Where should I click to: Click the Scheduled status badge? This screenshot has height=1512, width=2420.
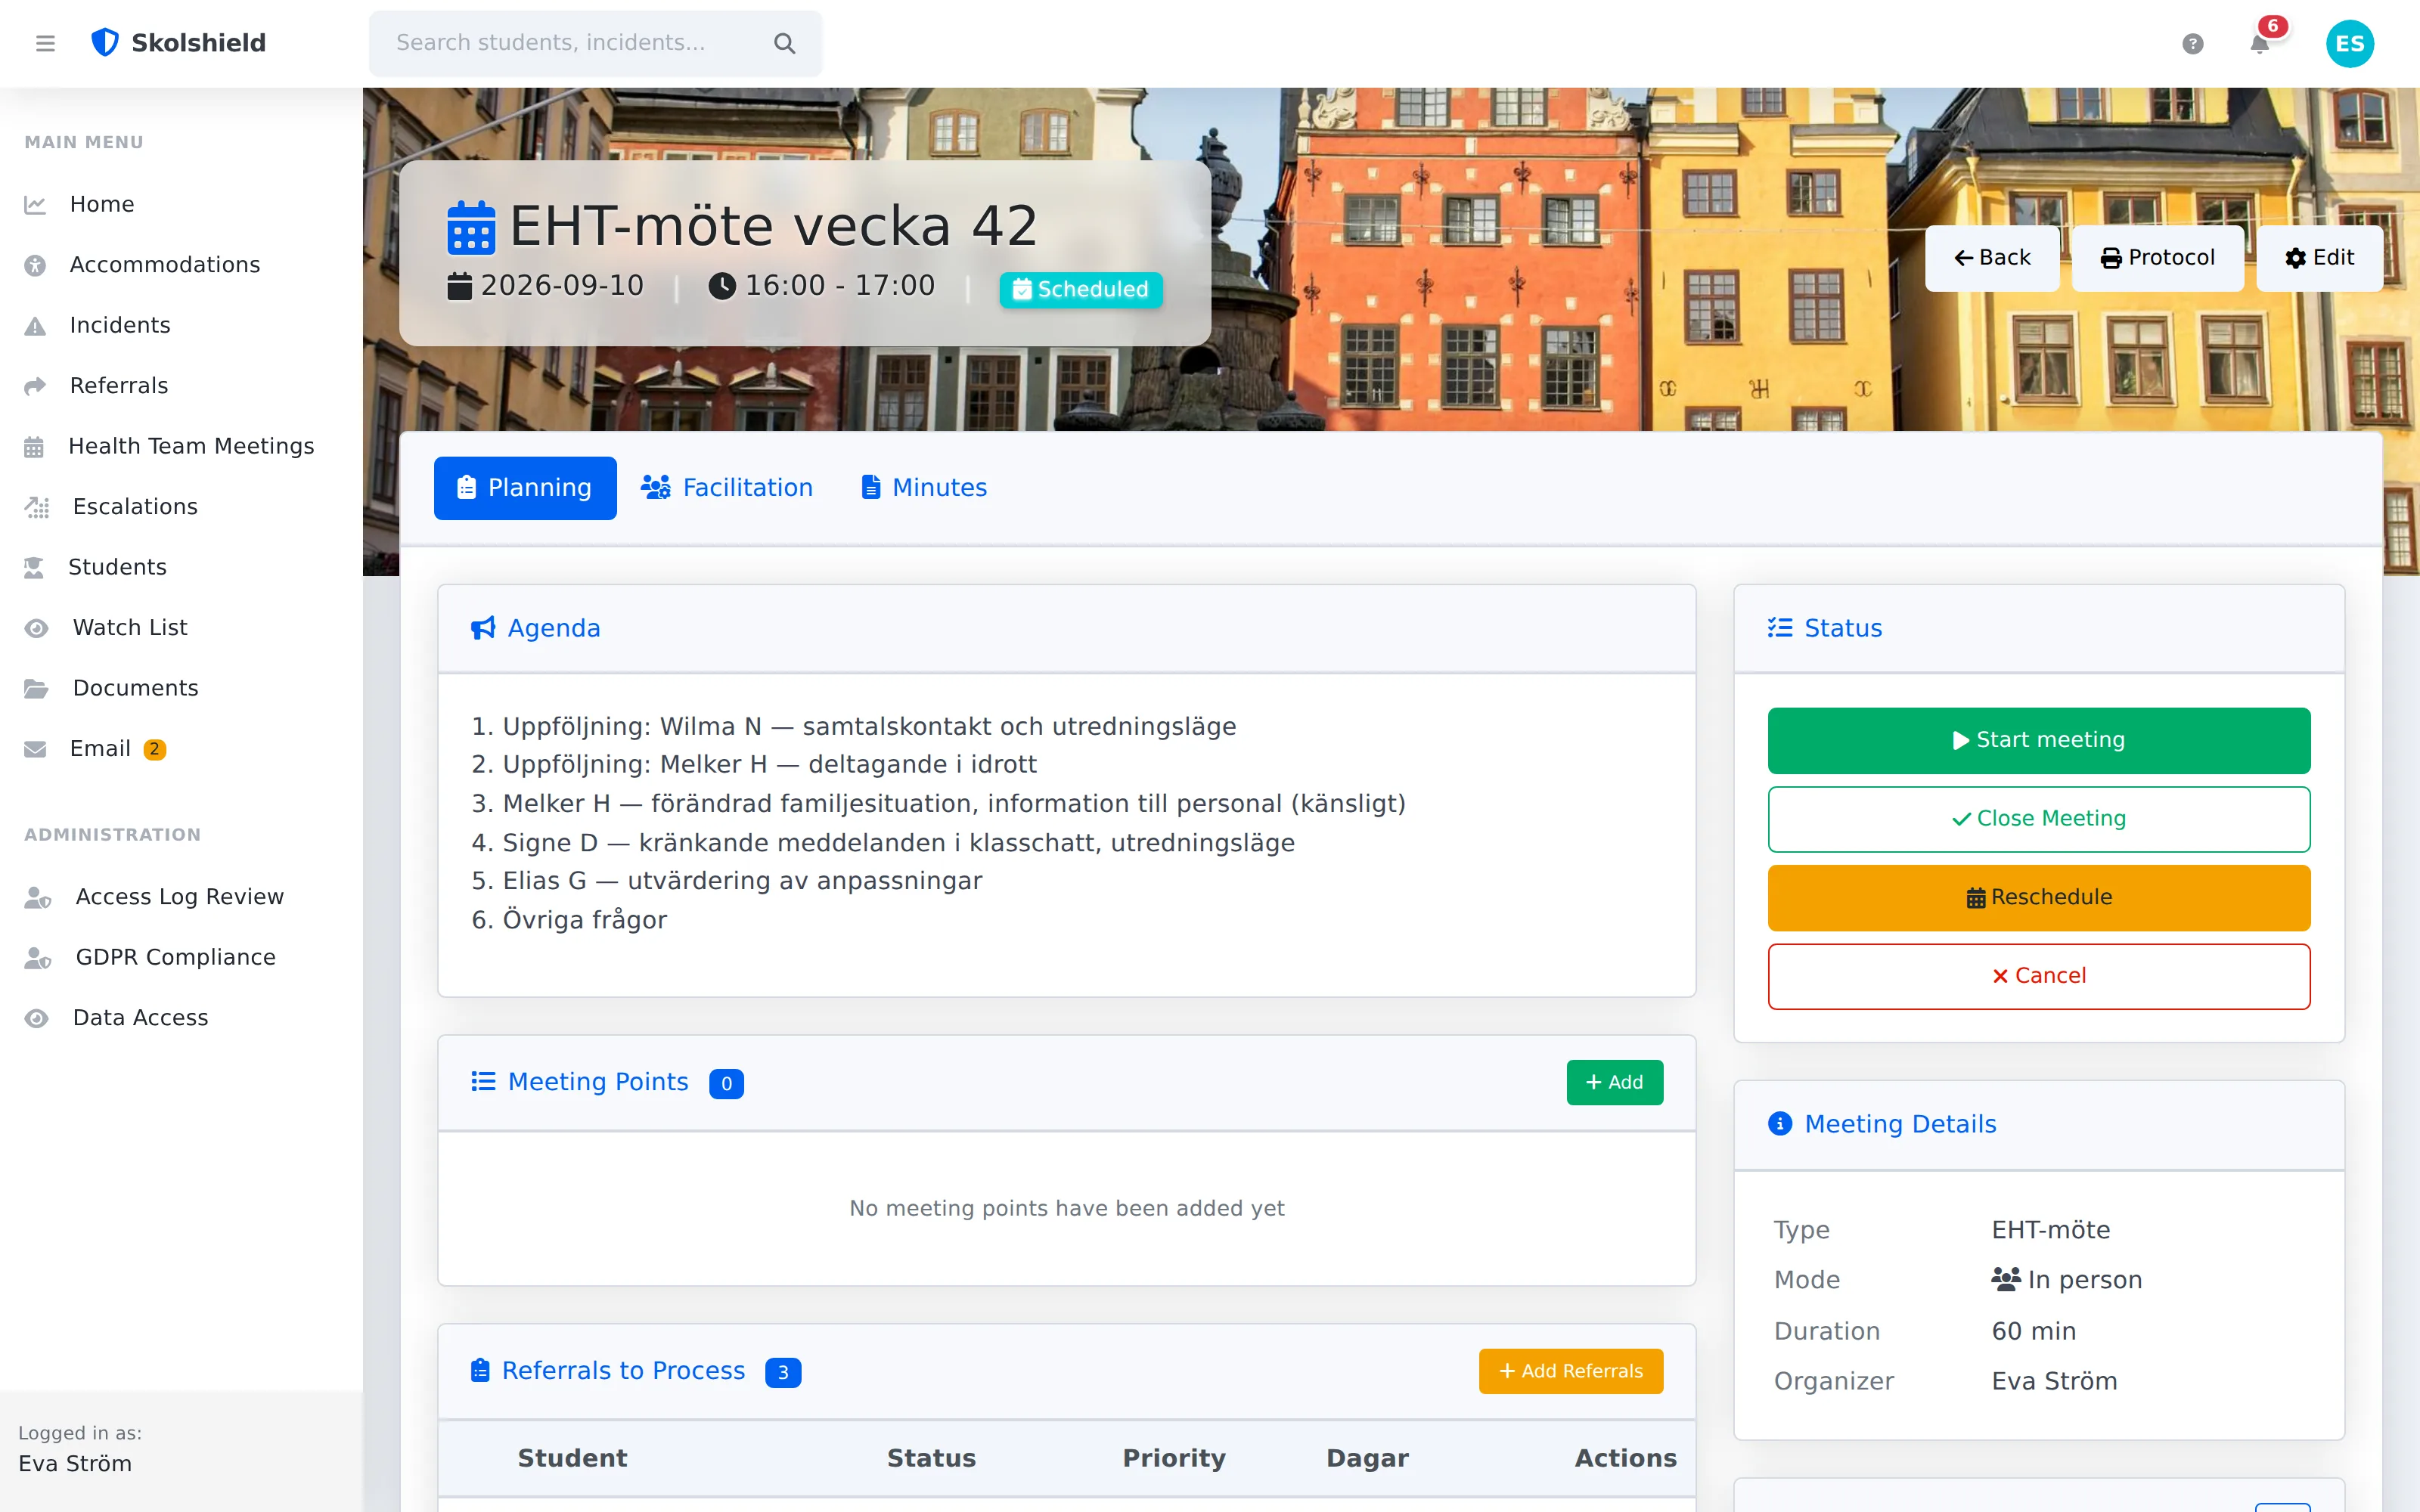pos(1081,290)
